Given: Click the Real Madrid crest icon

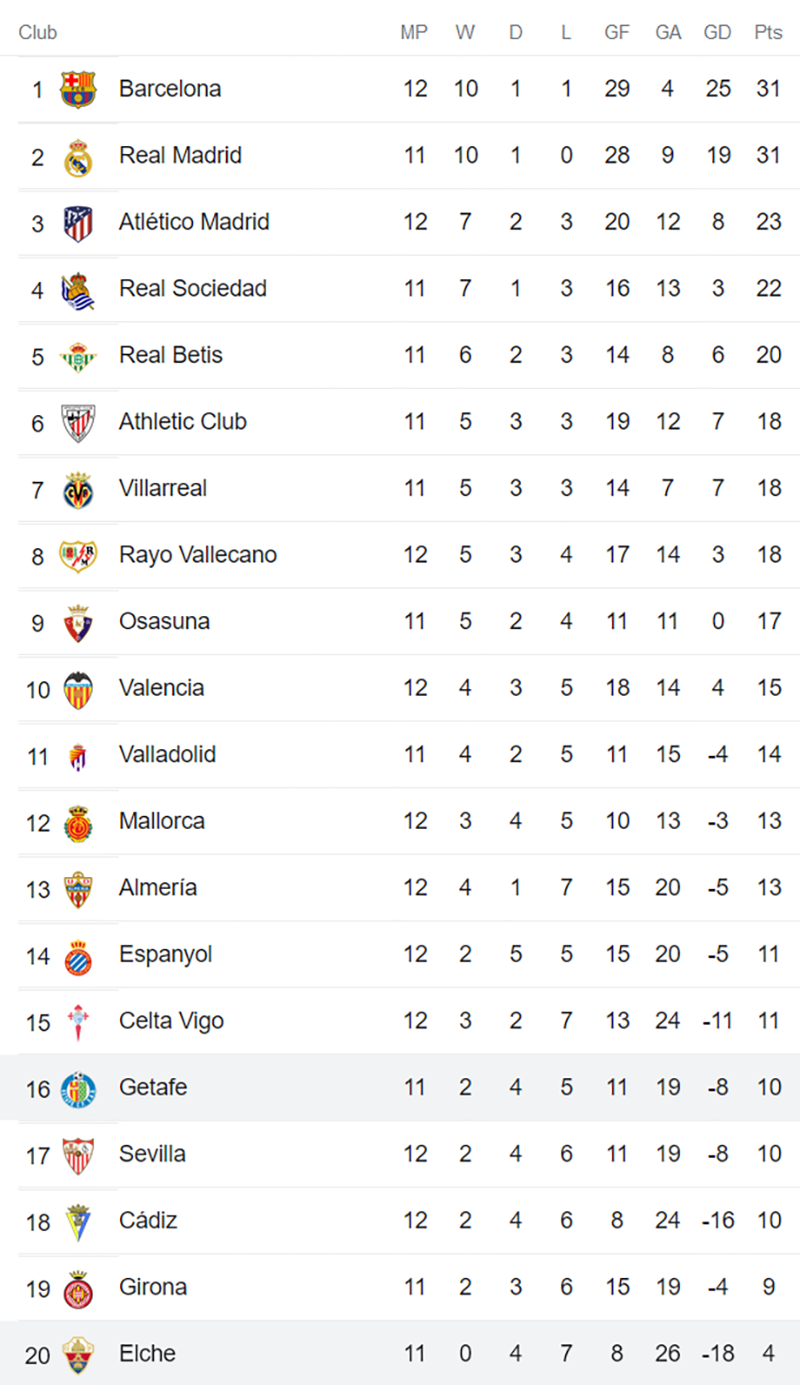Looking at the screenshot, I should point(77,156).
